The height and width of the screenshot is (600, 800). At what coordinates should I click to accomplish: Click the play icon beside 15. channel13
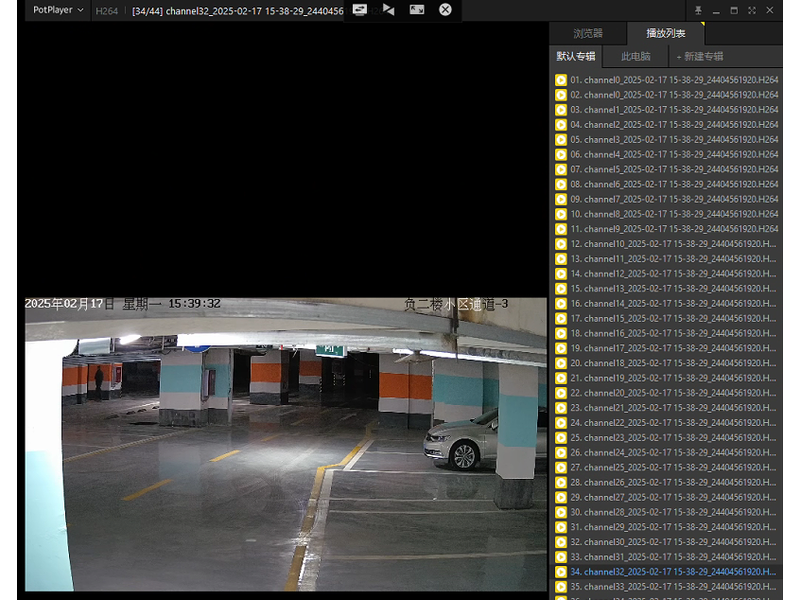(x=561, y=289)
